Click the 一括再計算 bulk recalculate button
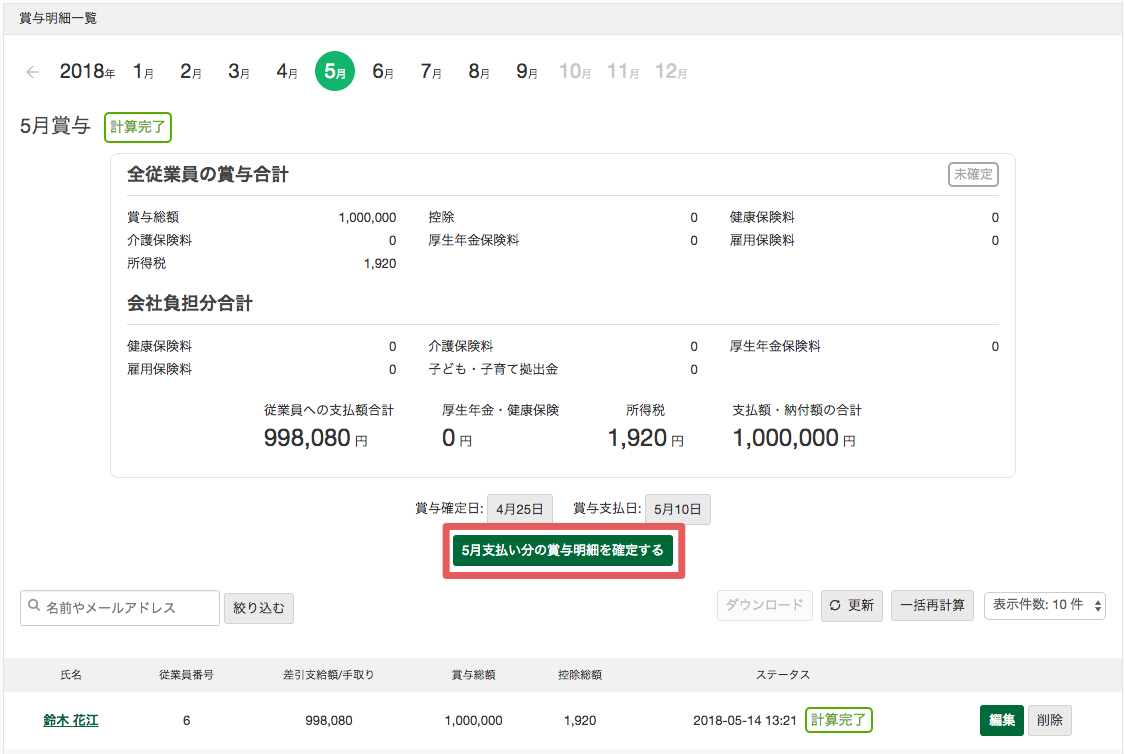 click(932, 605)
